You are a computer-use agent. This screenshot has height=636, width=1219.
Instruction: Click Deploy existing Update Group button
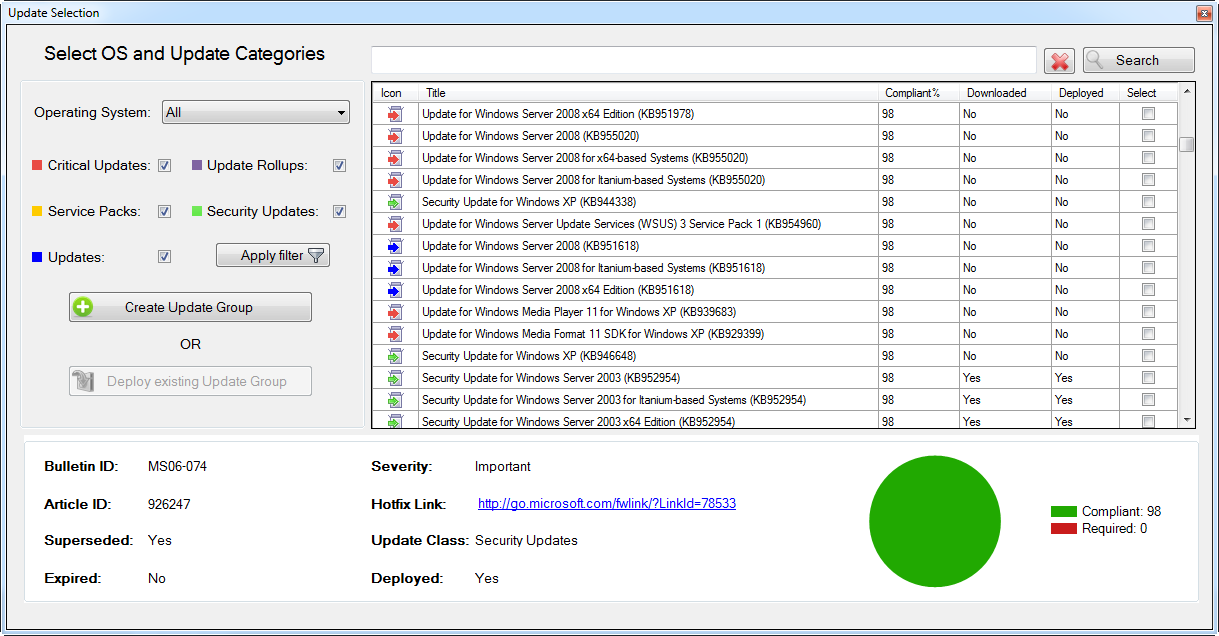[190, 381]
